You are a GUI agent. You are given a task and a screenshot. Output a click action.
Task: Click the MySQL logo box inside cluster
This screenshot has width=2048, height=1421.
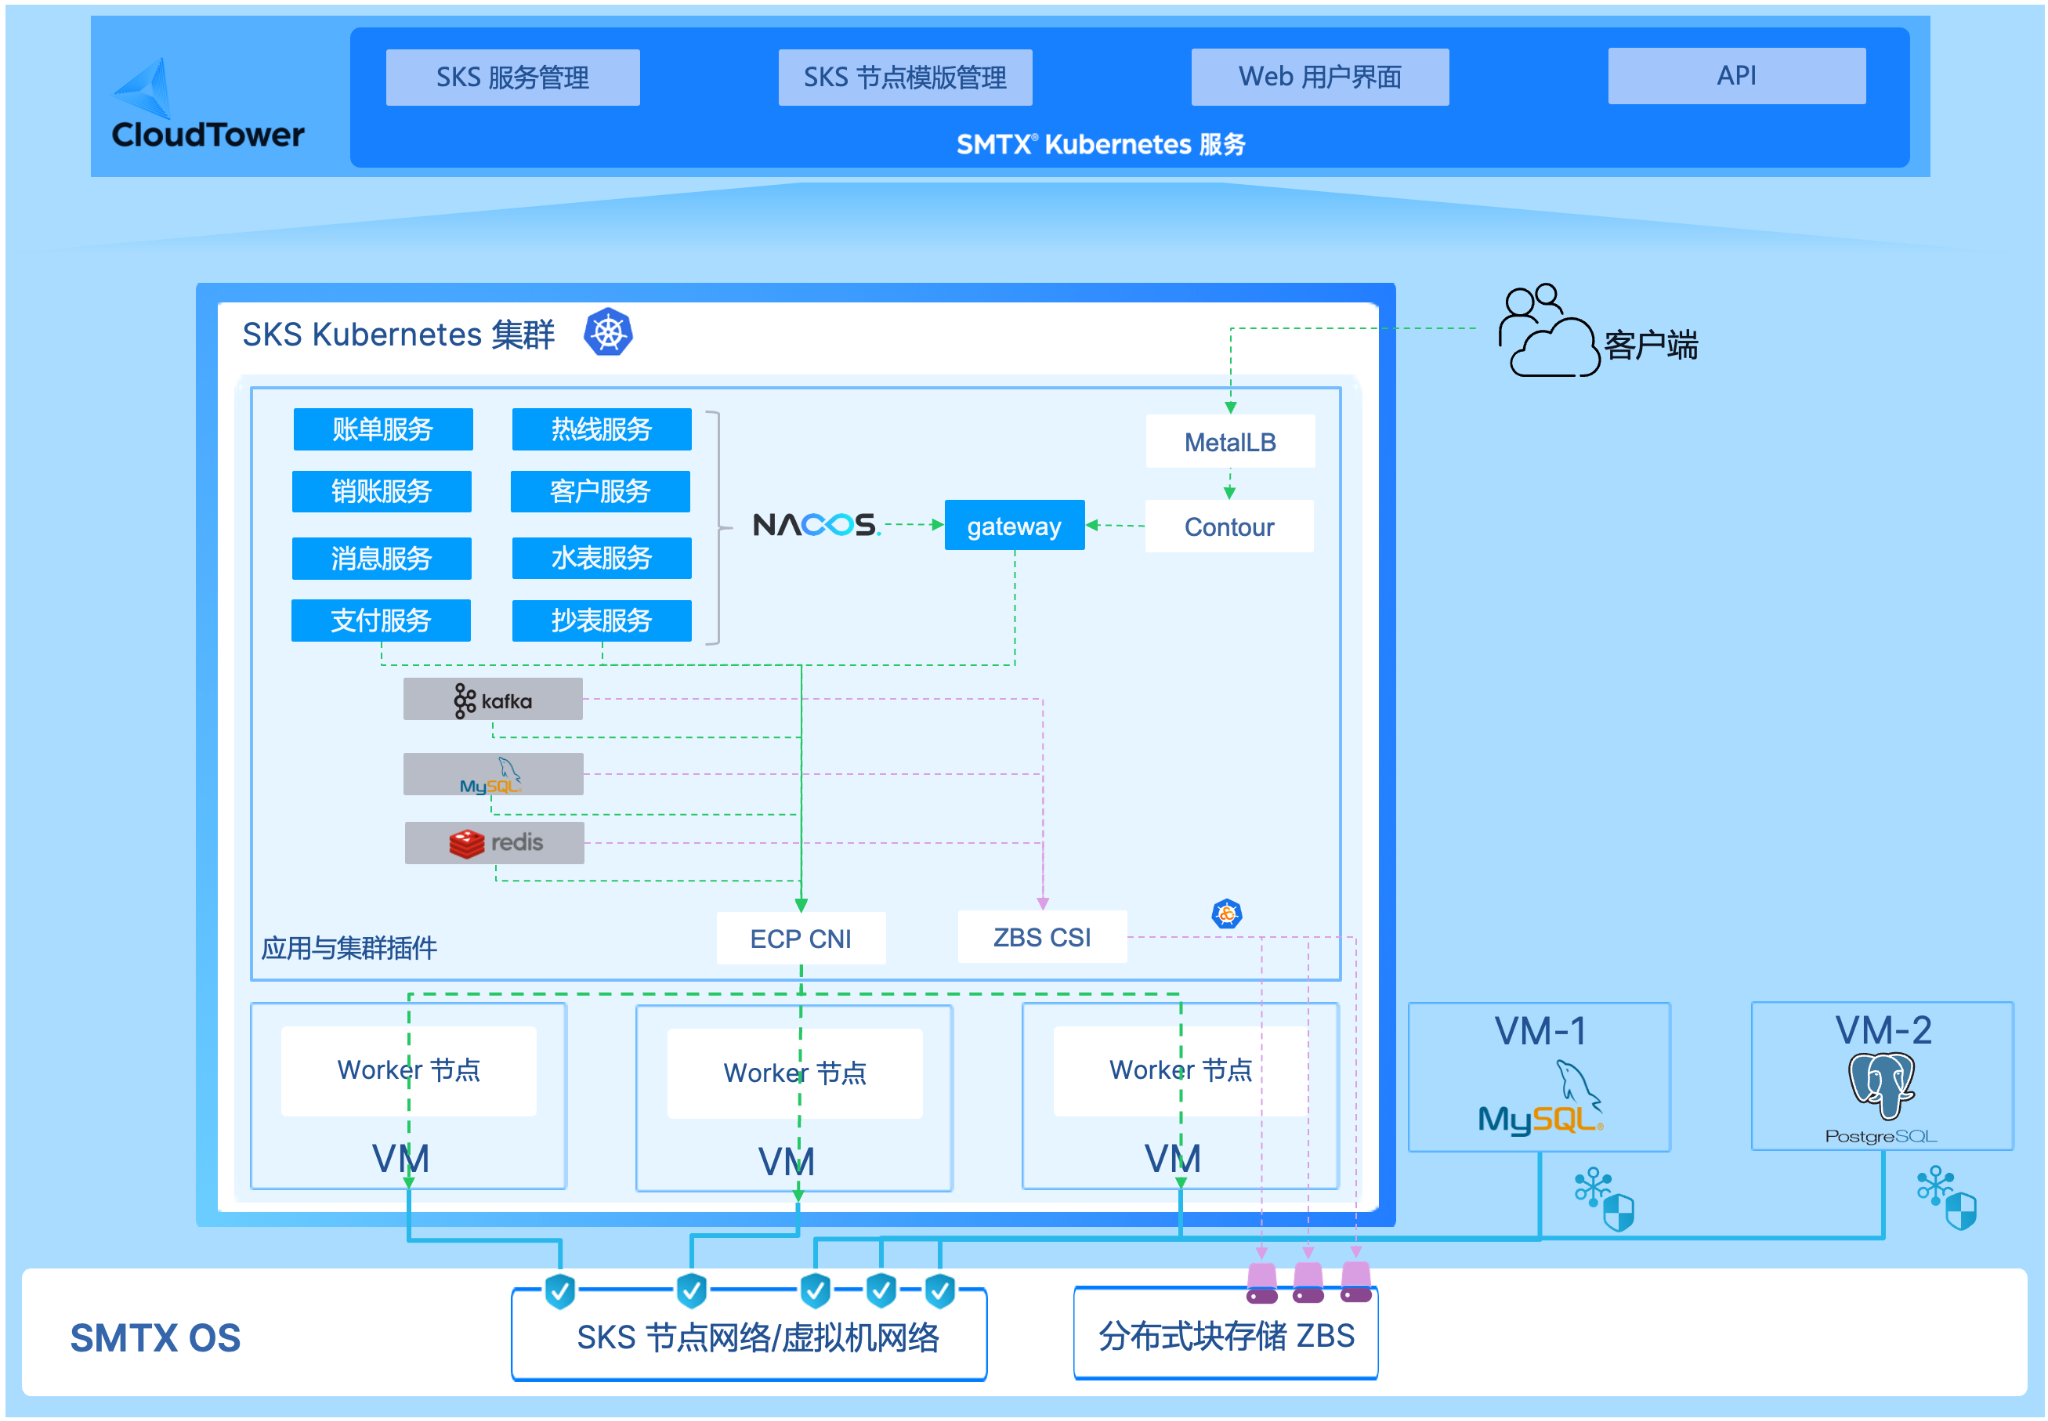pos(493,774)
